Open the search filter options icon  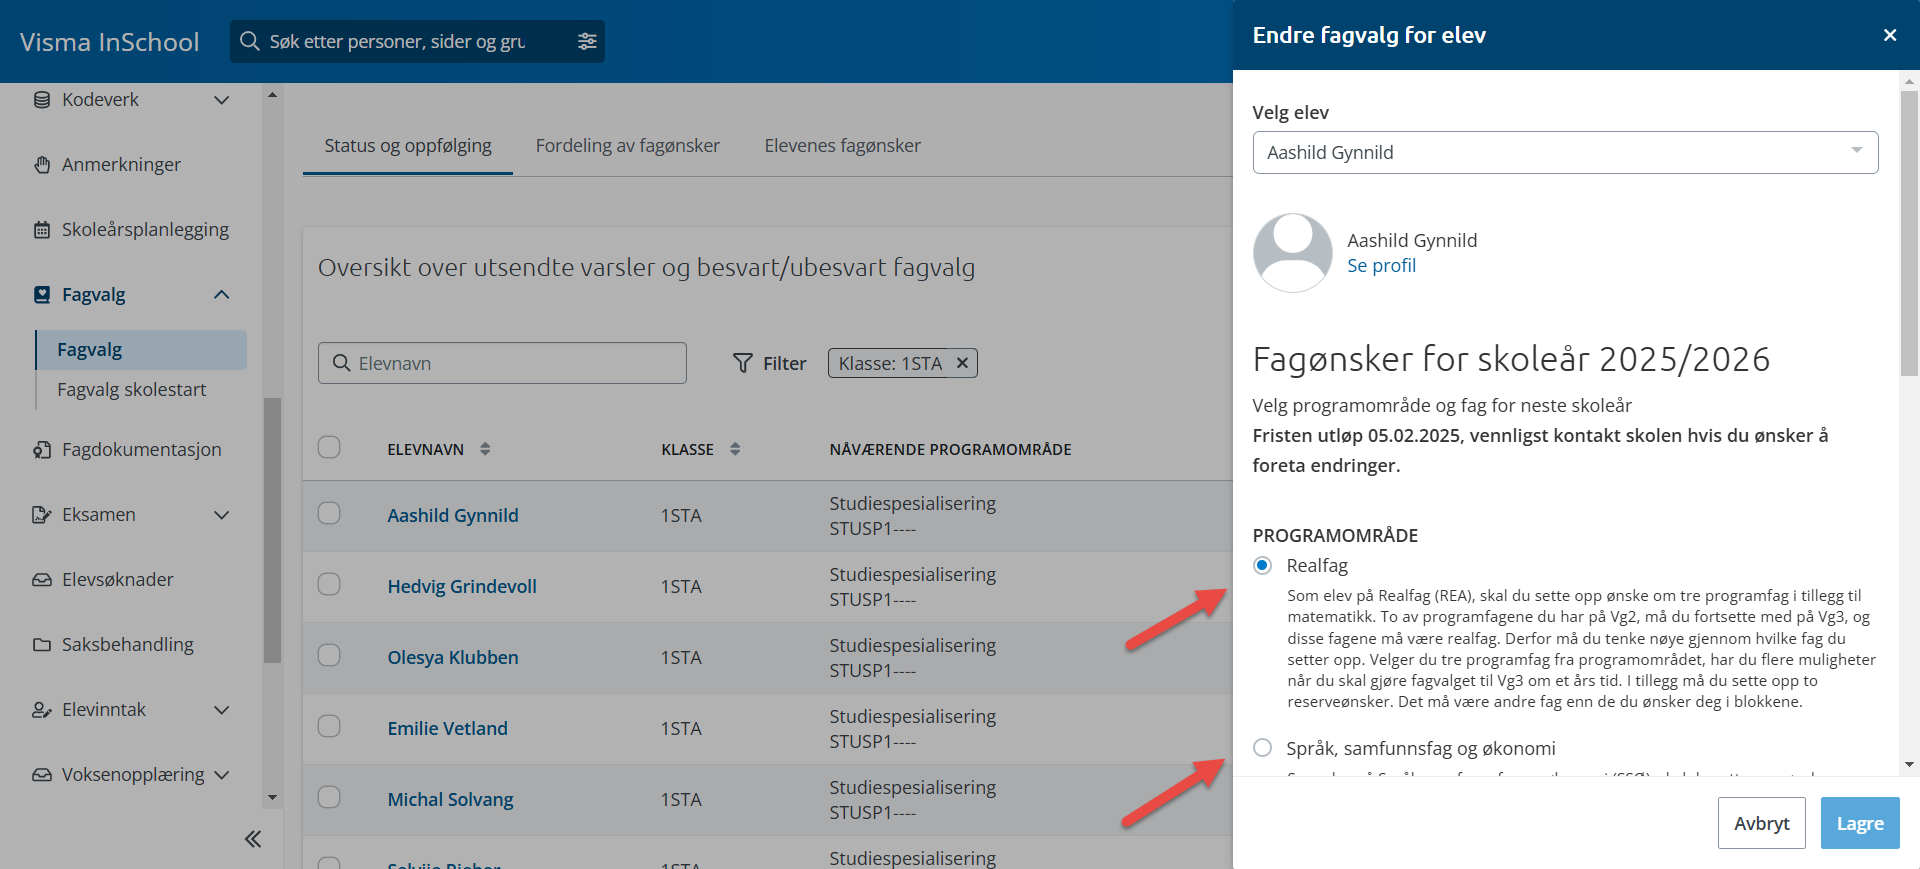(x=587, y=41)
